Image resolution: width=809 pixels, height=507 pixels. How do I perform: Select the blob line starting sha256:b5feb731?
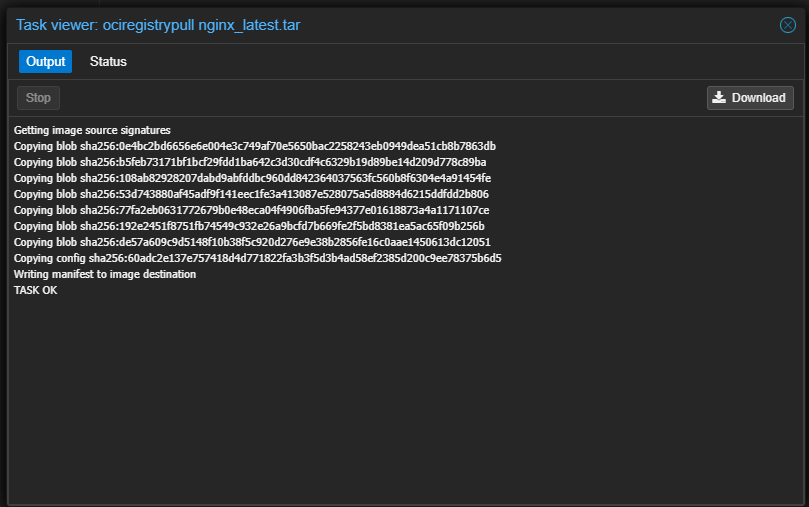pos(250,162)
